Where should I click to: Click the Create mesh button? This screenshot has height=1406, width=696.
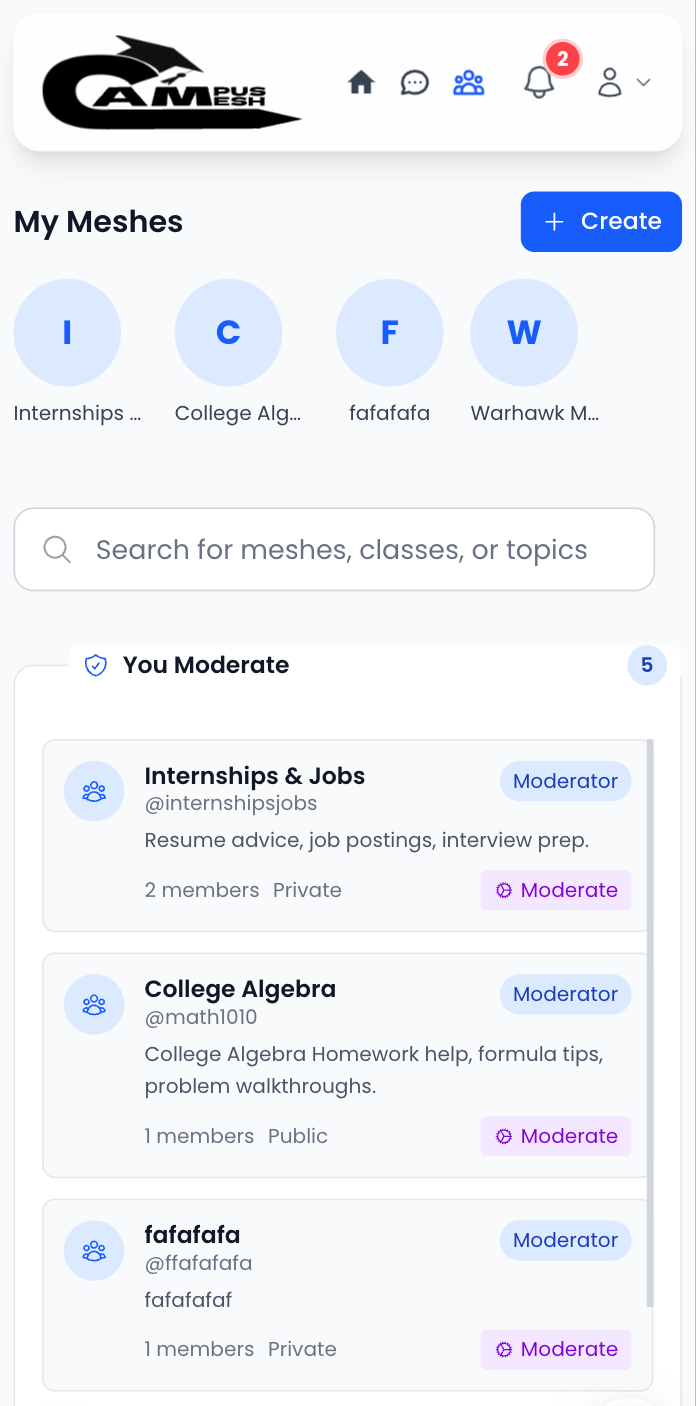tap(601, 221)
